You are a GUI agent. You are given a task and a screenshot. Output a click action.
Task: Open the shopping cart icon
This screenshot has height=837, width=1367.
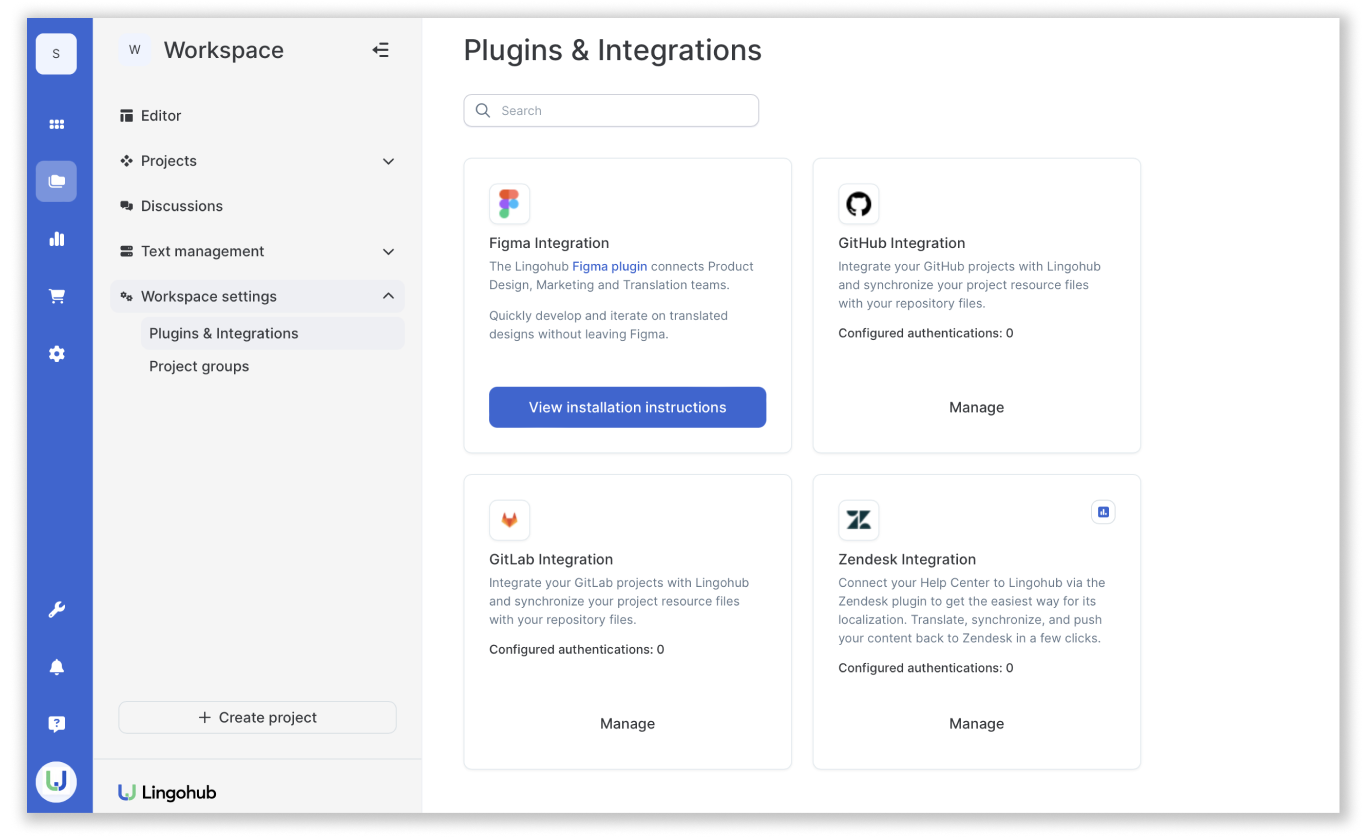tap(56, 296)
